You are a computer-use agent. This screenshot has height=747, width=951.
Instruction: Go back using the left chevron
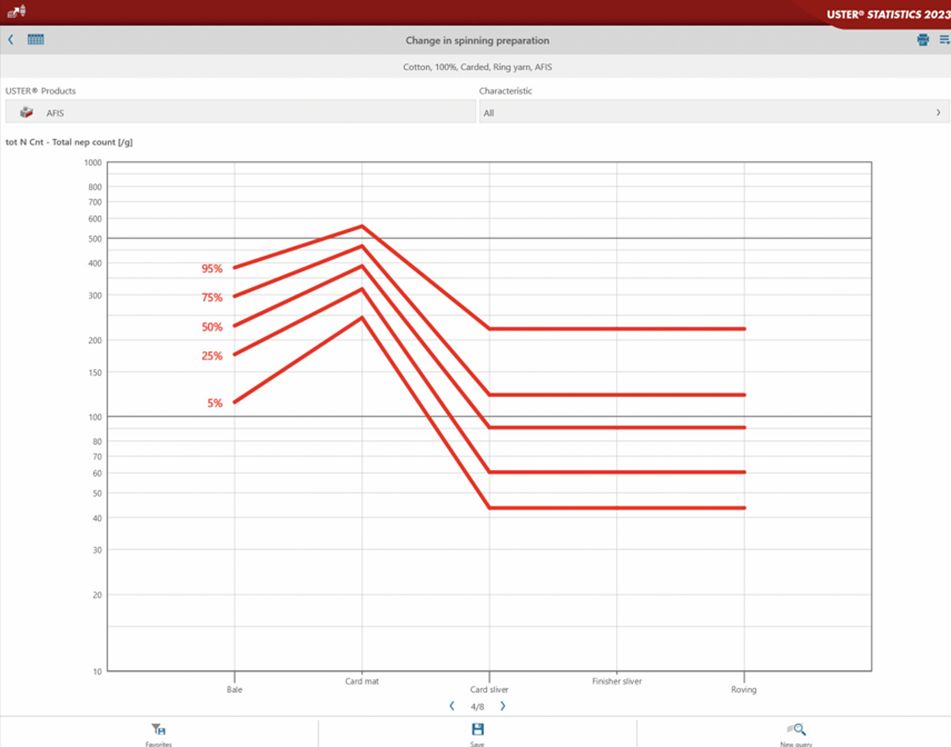click(x=10, y=40)
